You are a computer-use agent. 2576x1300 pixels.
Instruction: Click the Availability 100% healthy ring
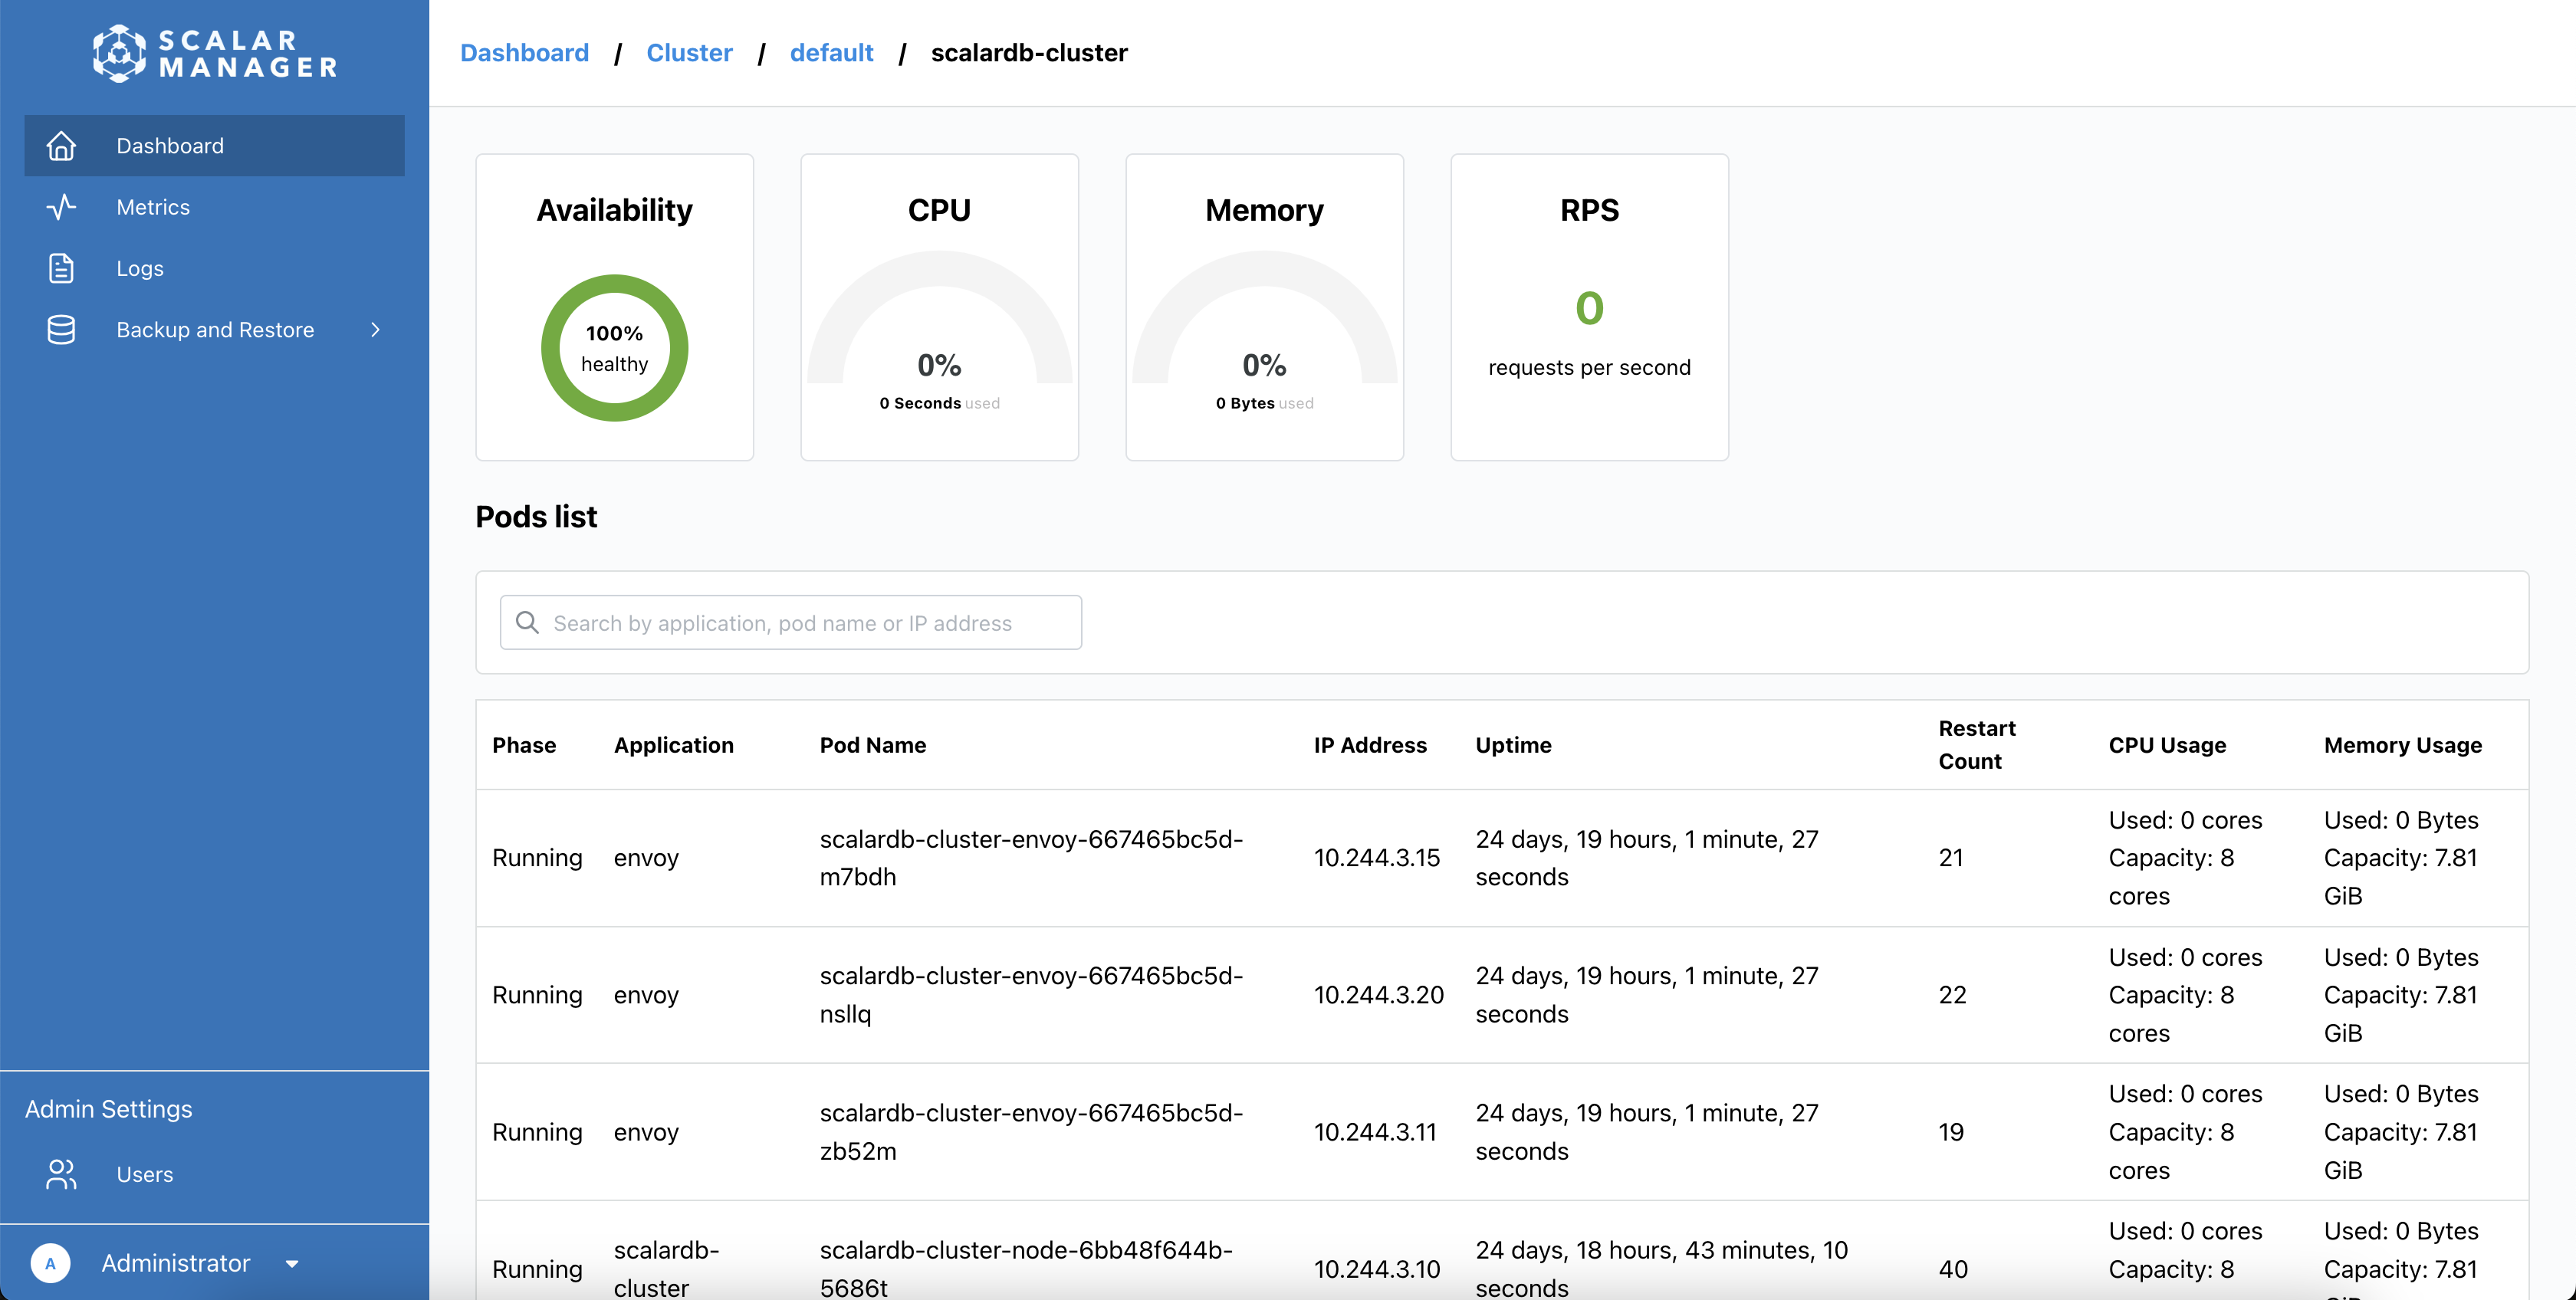click(x=614, y=348)
